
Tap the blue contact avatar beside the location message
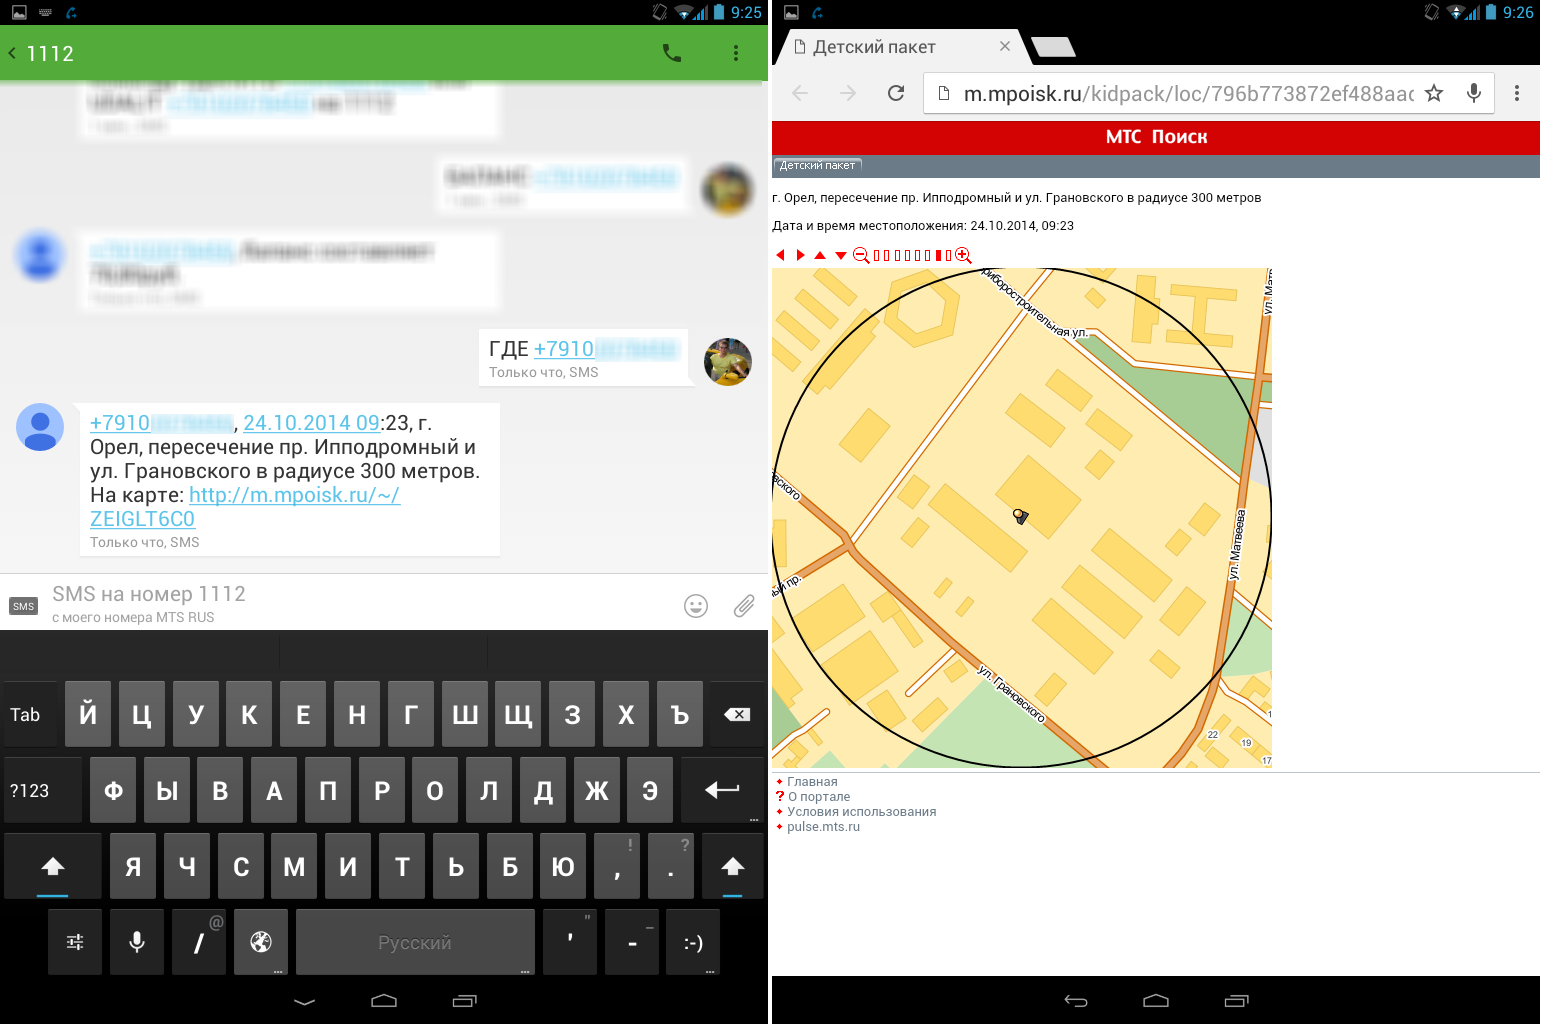[x=40, y=427]
